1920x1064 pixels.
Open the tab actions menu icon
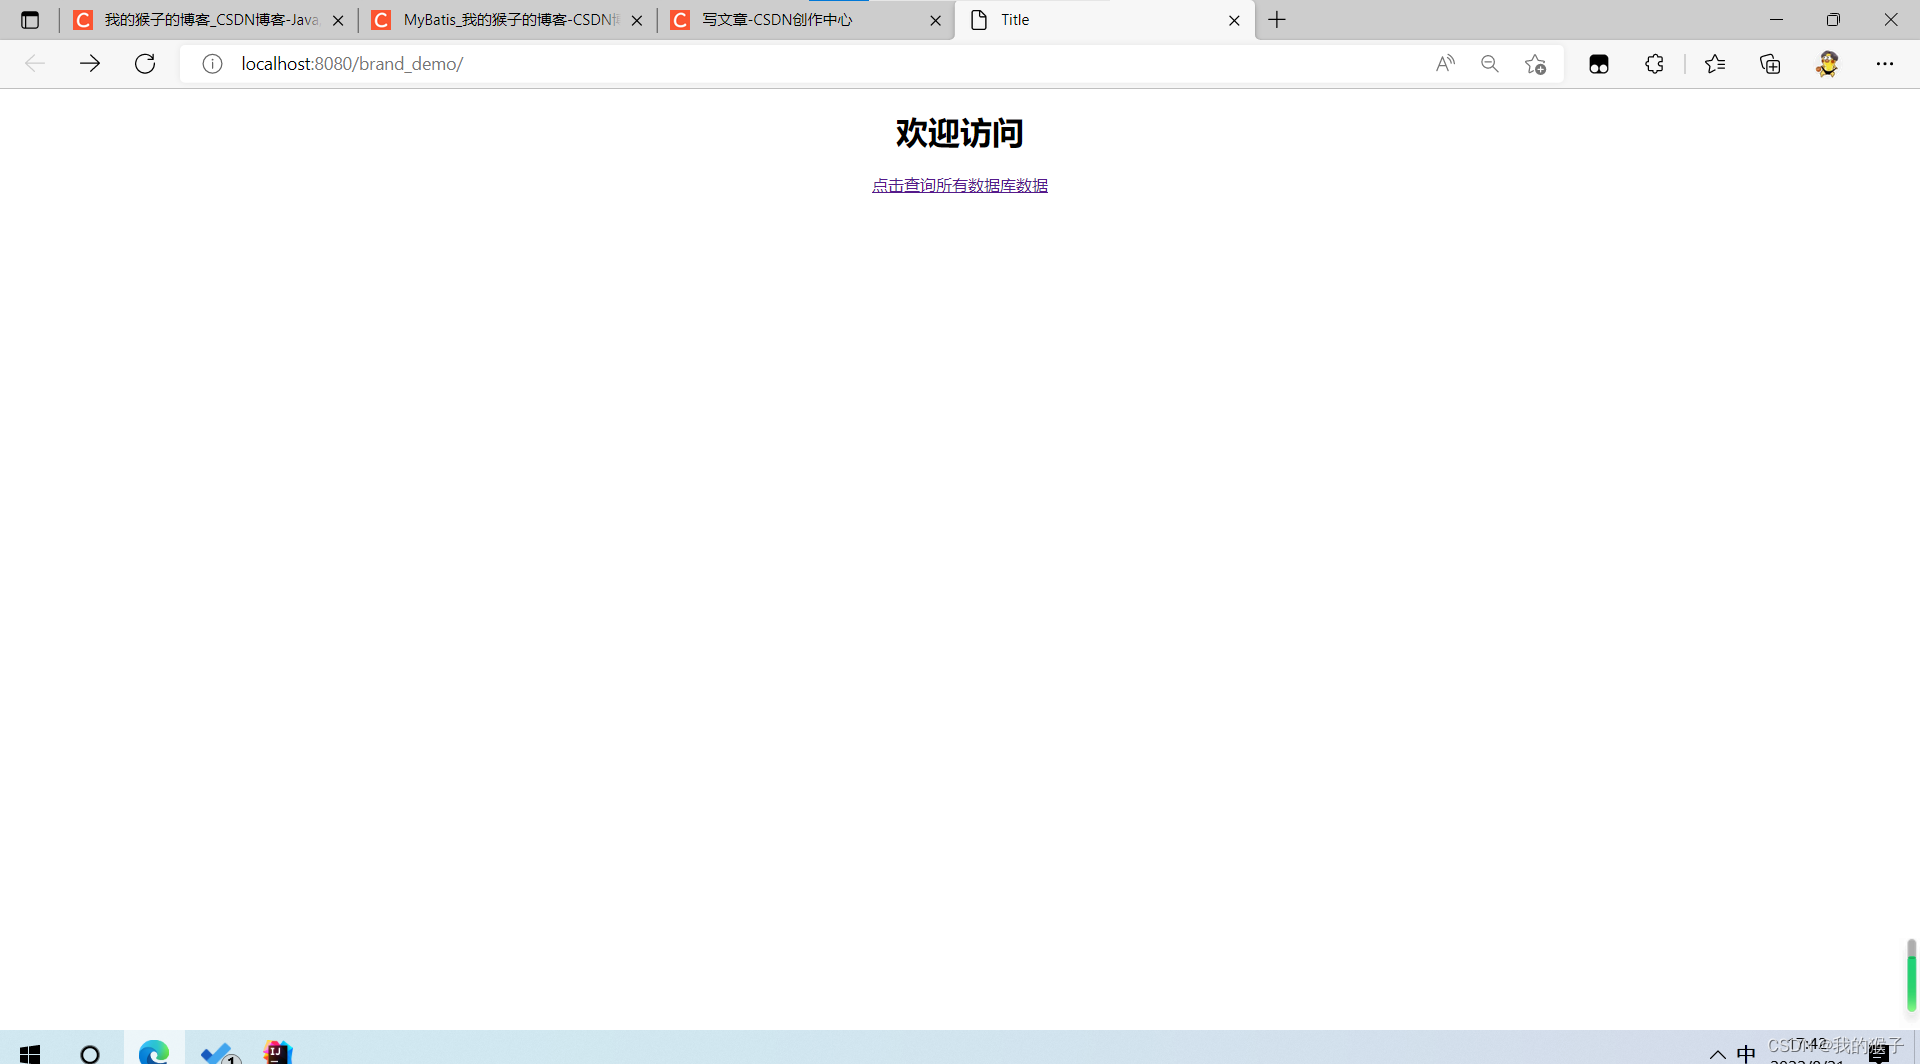(x=30, y=20)
